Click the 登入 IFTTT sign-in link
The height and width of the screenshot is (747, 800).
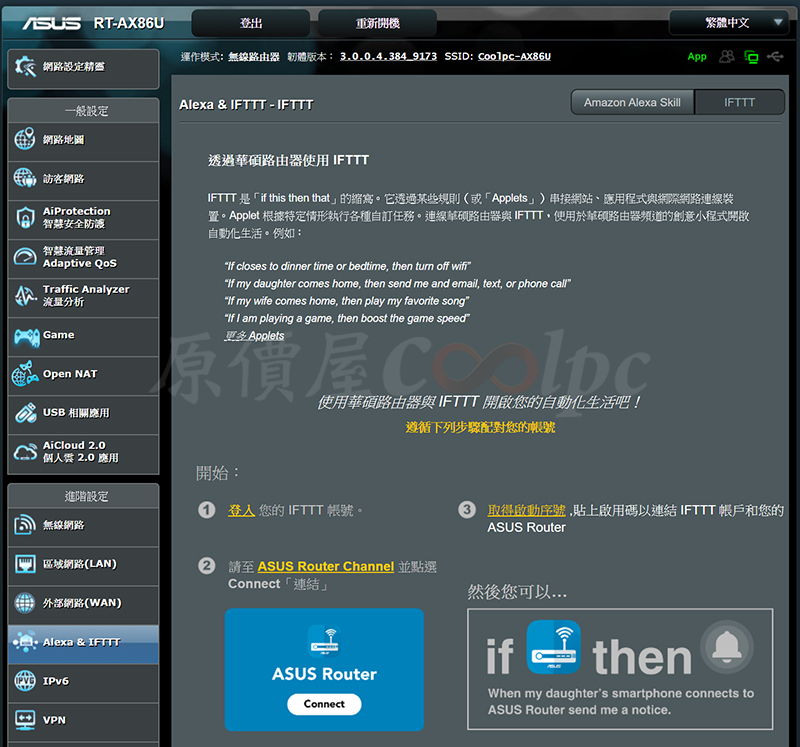pyautogui.click(x=241, y=510)
